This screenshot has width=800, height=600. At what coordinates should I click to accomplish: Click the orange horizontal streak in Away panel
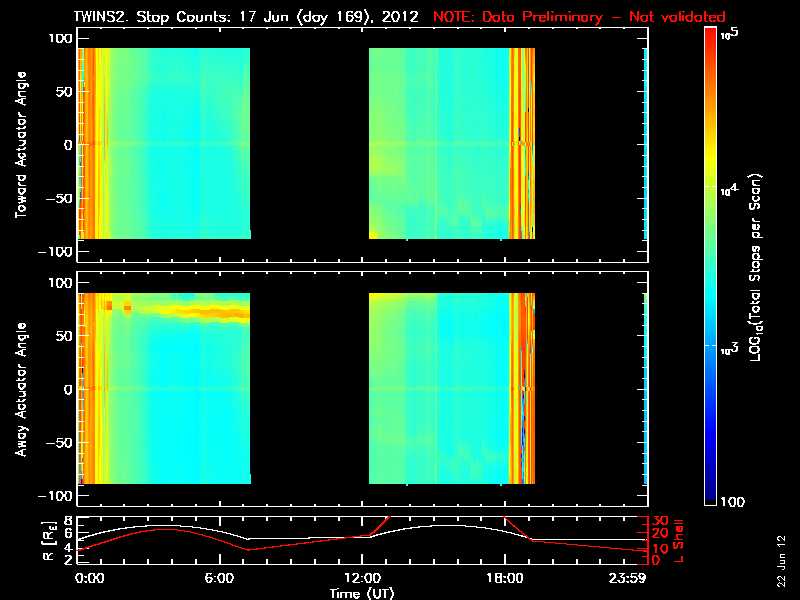tap(210, 312)
